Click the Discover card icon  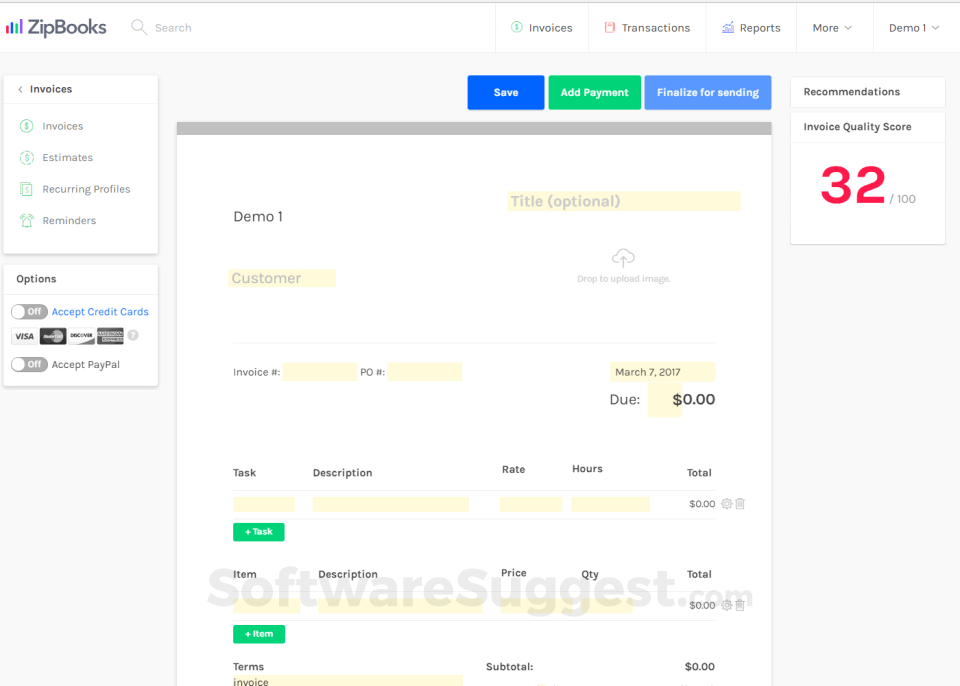tap(81, 336)
